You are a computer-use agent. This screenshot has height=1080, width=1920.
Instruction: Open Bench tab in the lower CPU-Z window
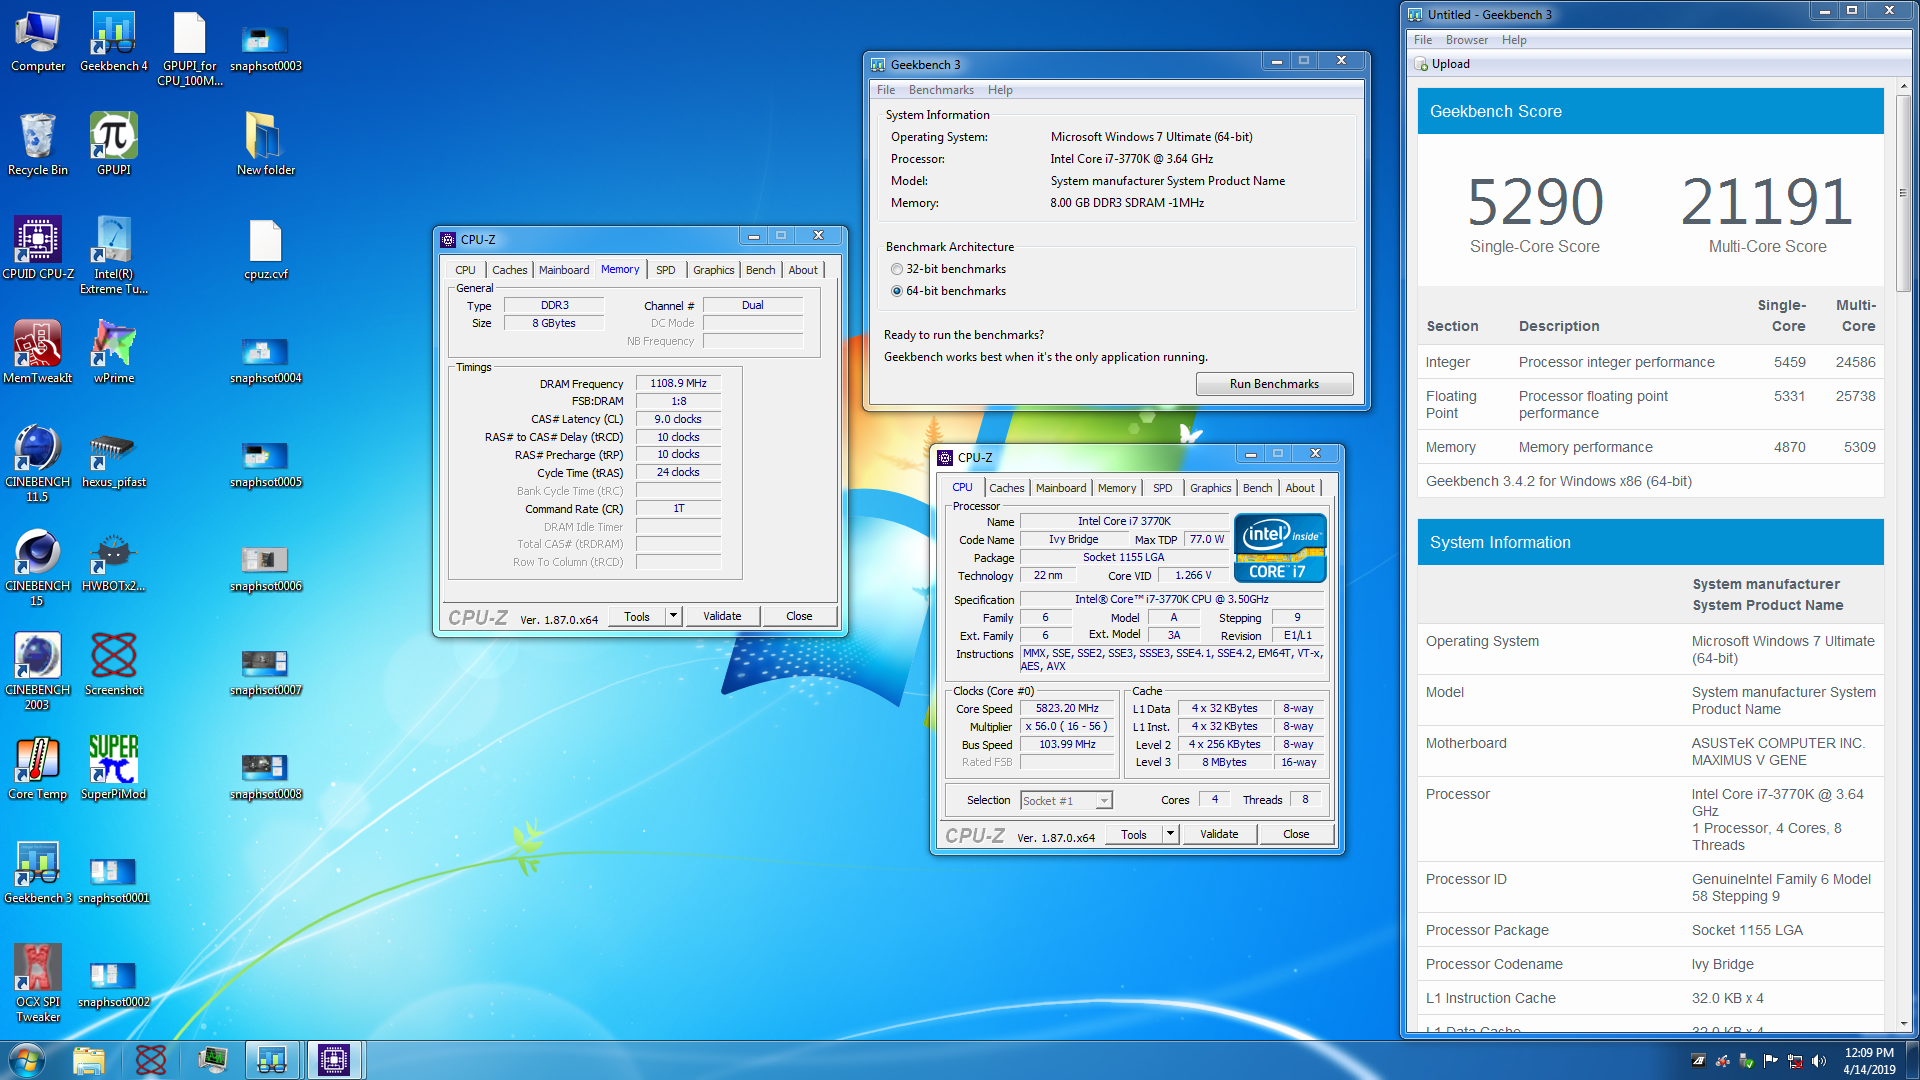pos(1257,488)
